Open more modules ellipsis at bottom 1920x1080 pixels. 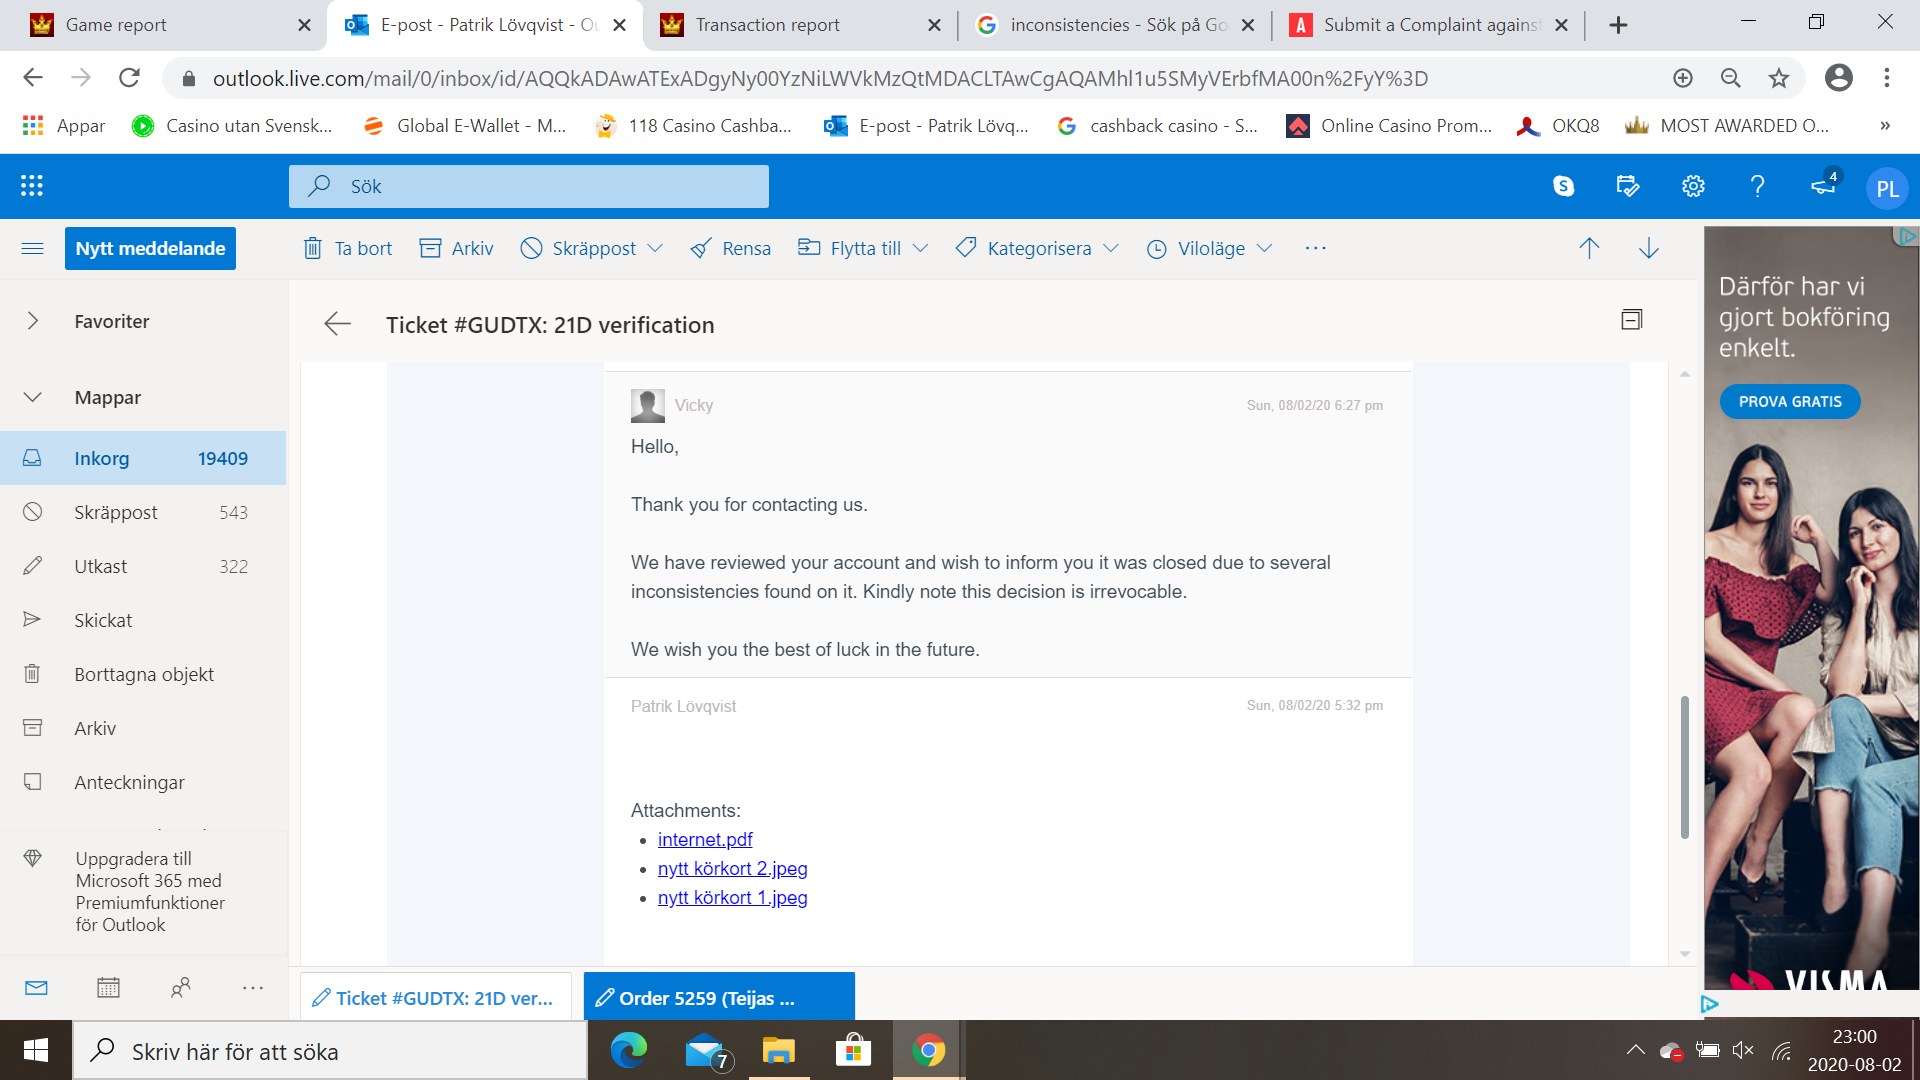pyautogui.click(x=253, y=988)
